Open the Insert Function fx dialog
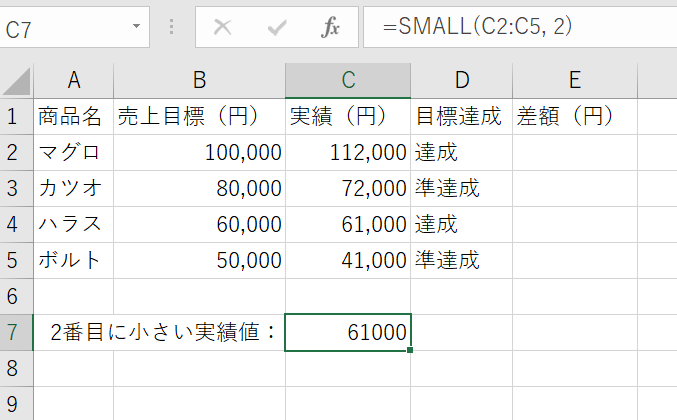Image resolution: width=677 pixels, height=420 pixels. click(331, 28)
